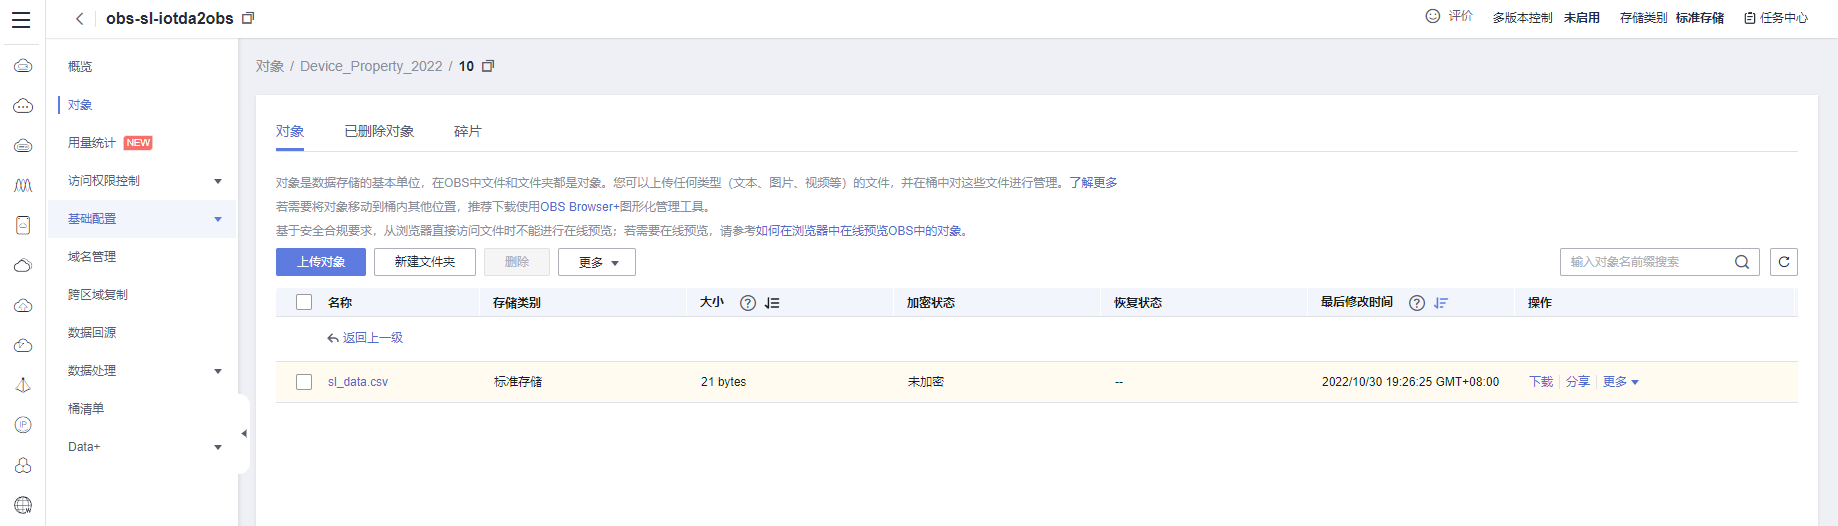Go back using the arrow beside bucket name
Image resolution: width=1838 pixels, height=526 pixels.
click(79, 19)
